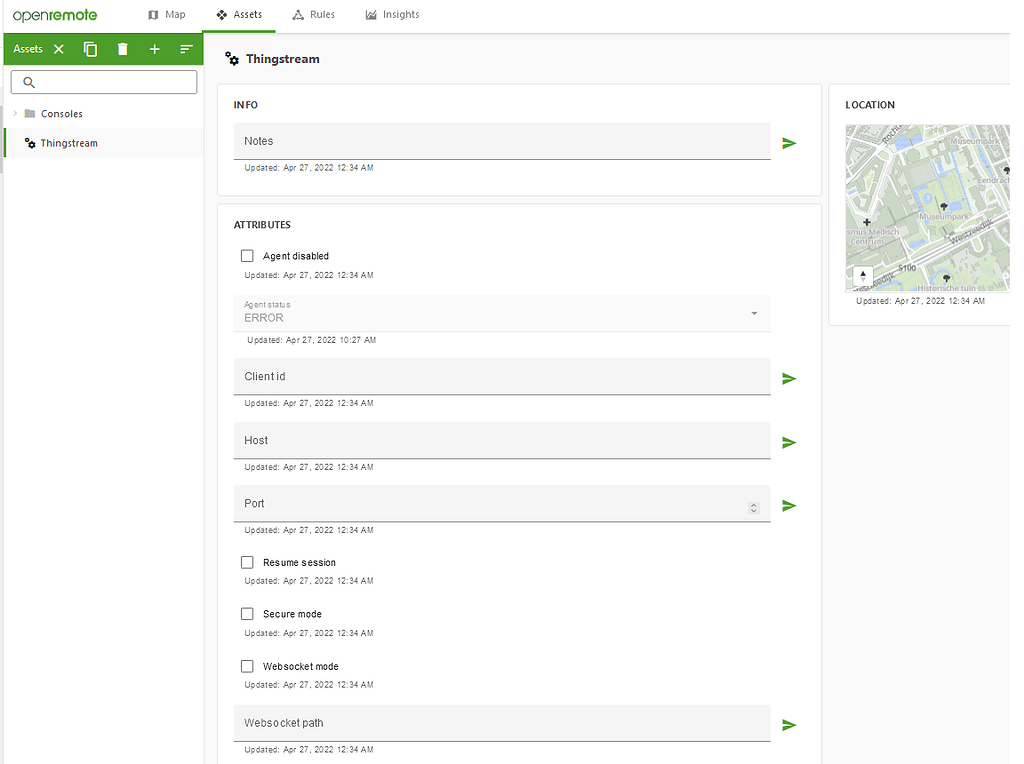Click the X icon to deselect assets
The height and width of the screenshot is (764, 1024).
coord(59,49)
